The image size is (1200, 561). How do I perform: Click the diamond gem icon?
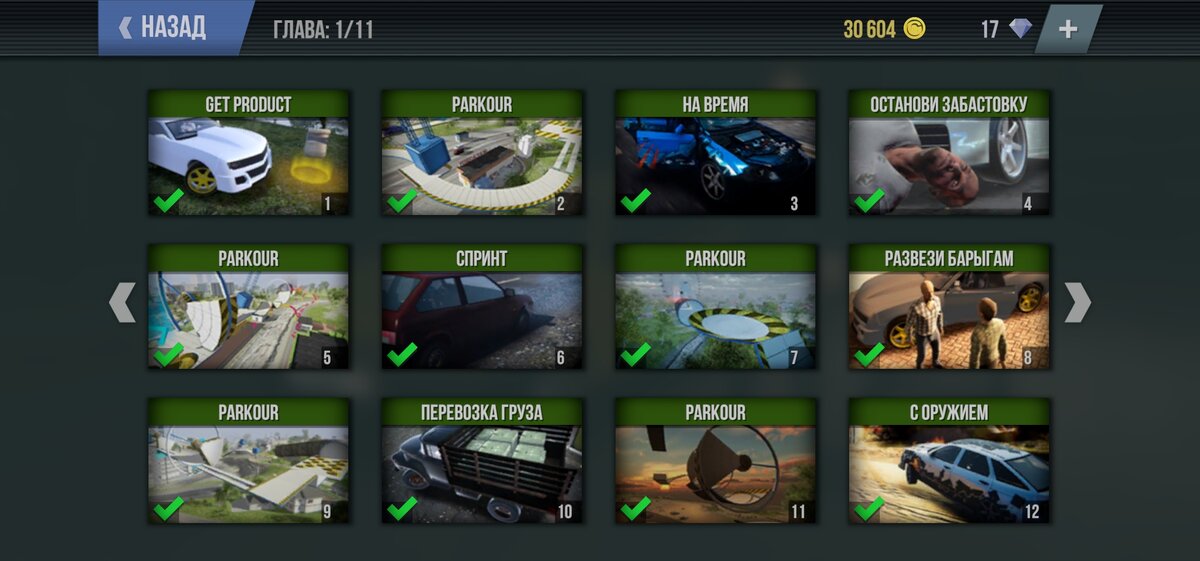(1020, 29)
